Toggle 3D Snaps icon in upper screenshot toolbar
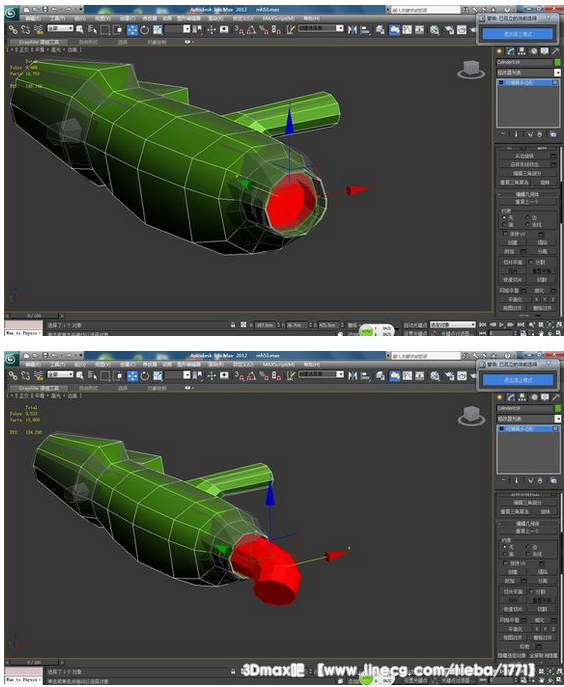The width and height of the screenshot is (564, 687). 238,29
